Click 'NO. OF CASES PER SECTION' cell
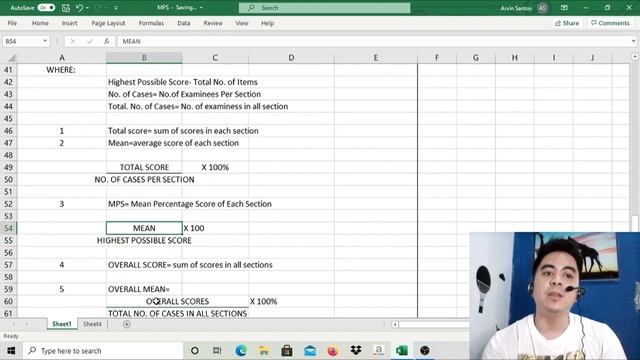This screenshot has width=640, height=360. 144,180
